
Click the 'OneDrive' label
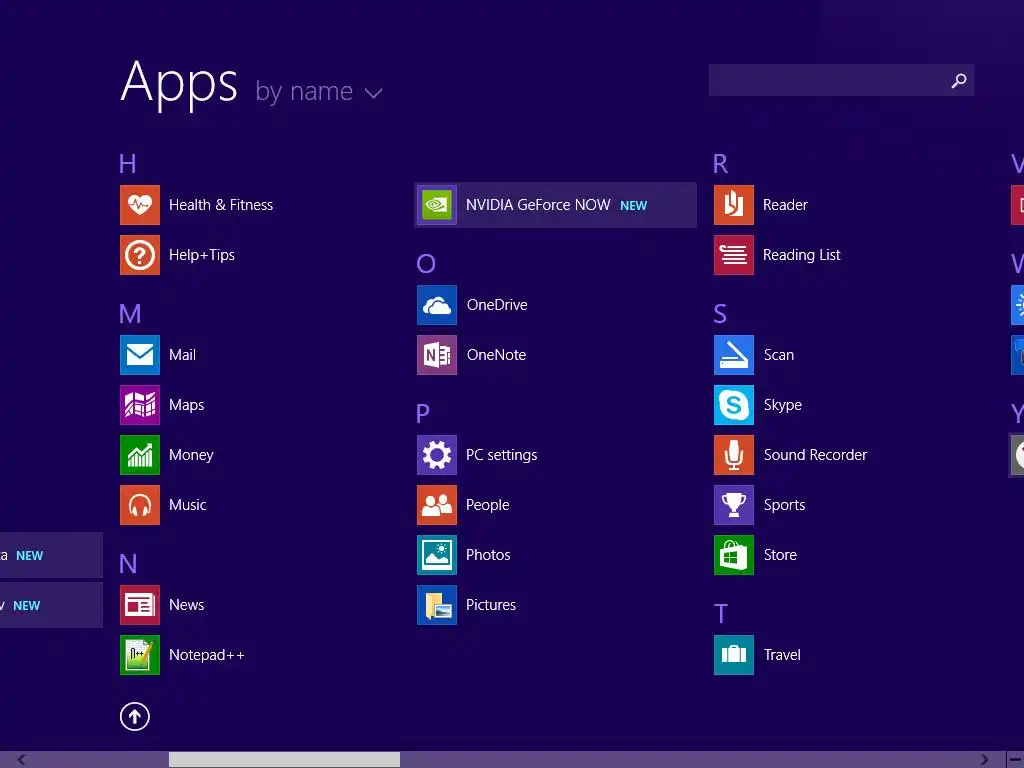(x=497, y=305)
